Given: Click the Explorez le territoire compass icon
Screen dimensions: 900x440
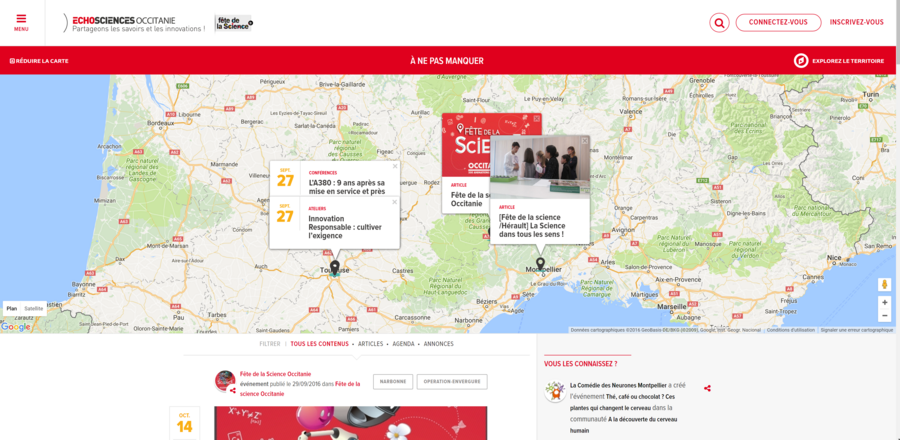Looking at the screenshot, I should [x=800, y=61].
